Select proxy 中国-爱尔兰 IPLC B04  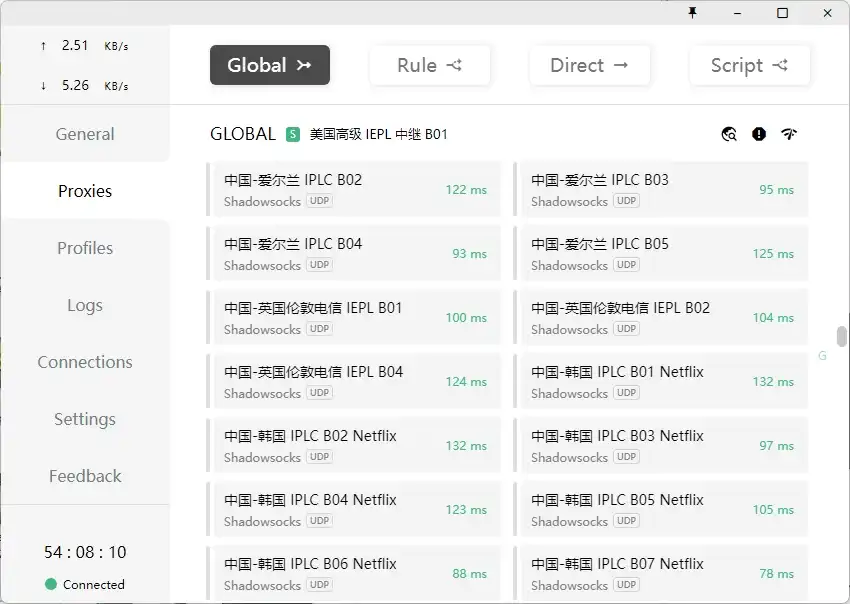353,253
